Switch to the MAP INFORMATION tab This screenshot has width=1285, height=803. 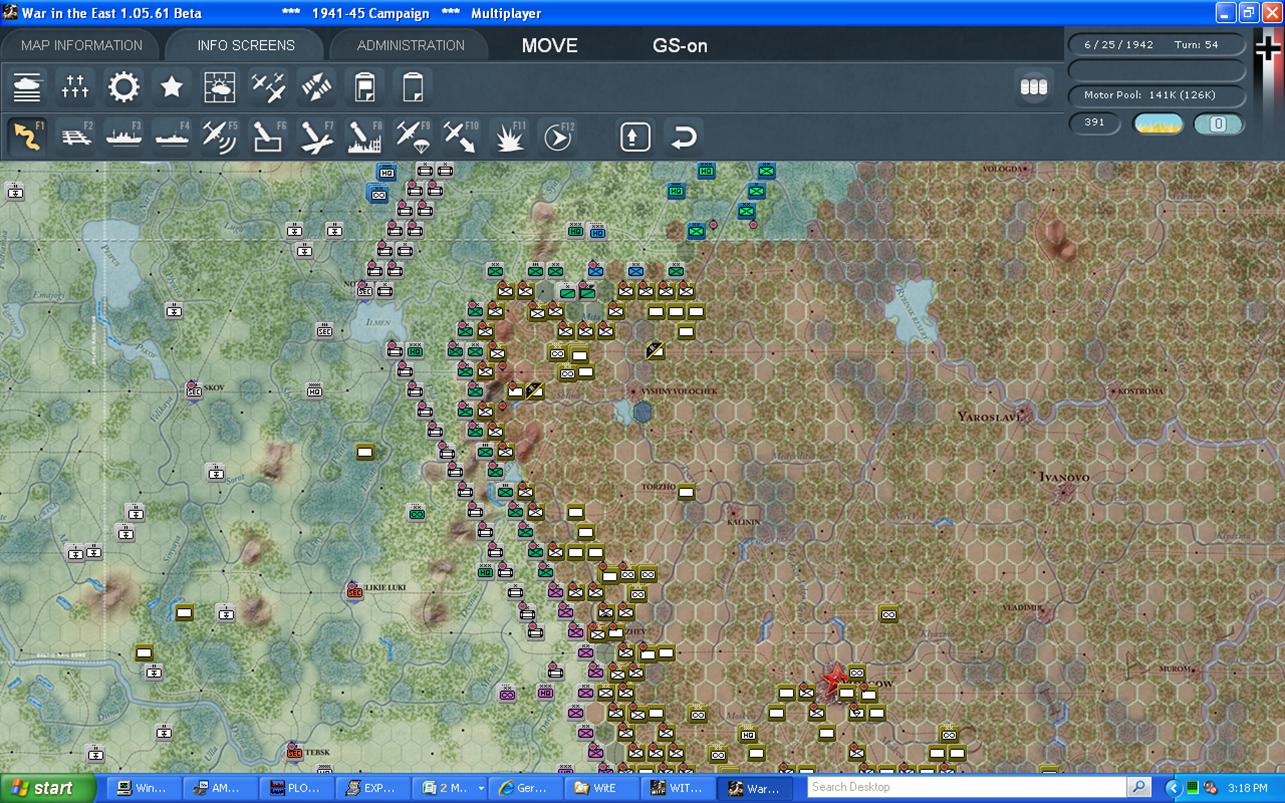(x=82, y=45)
